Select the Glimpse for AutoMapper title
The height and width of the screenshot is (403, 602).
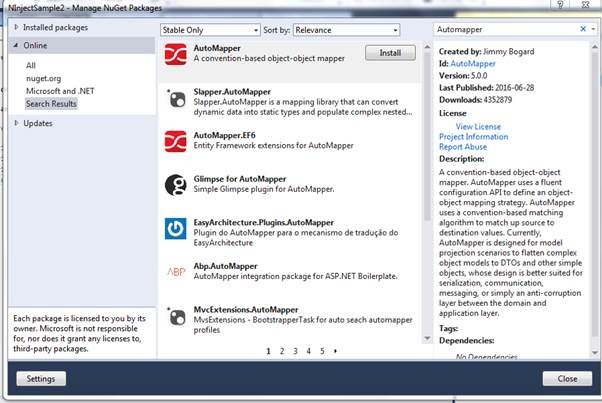tap(240, 179)
